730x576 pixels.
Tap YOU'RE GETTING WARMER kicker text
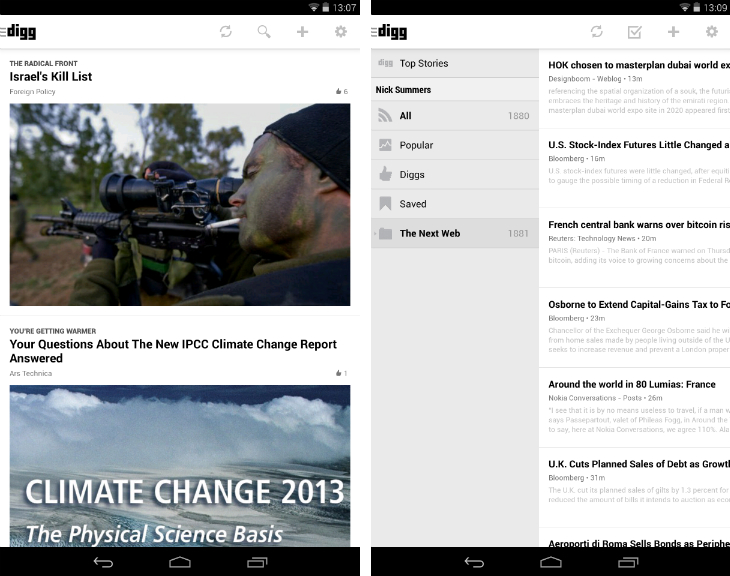coord(53,331)
